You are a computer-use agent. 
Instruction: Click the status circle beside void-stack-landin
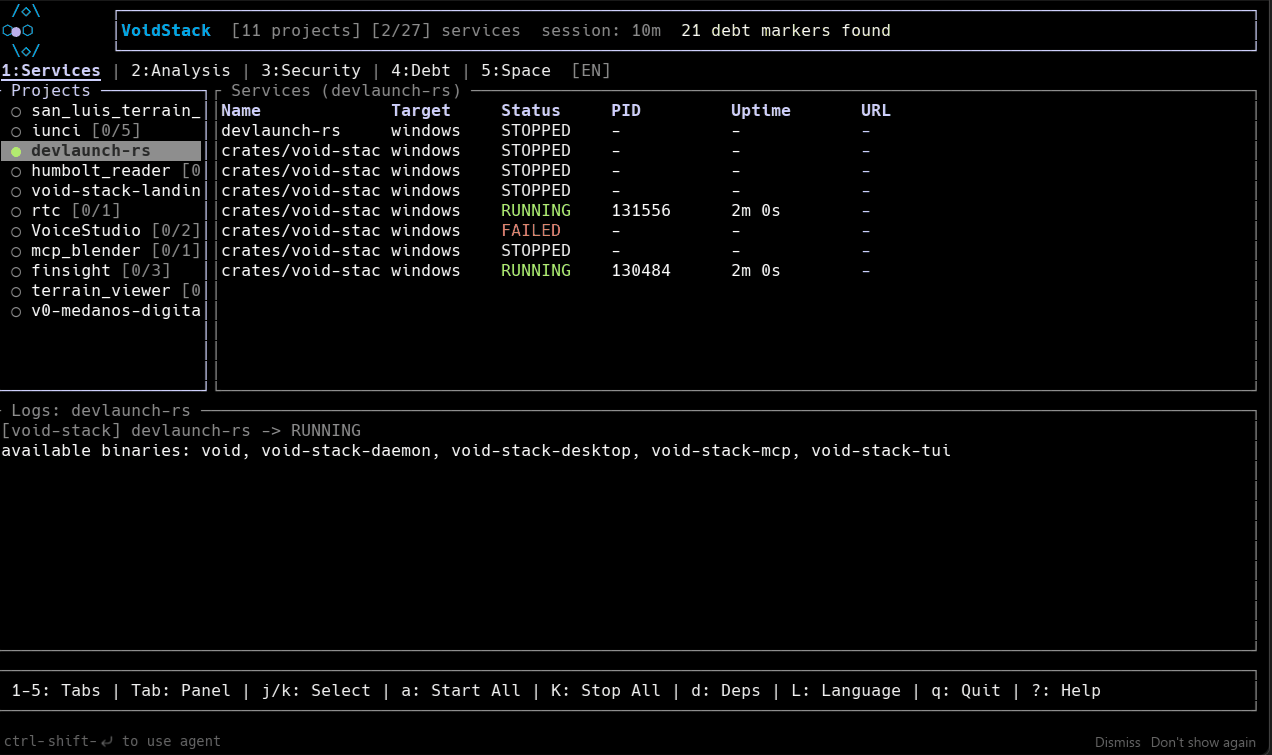16,191
